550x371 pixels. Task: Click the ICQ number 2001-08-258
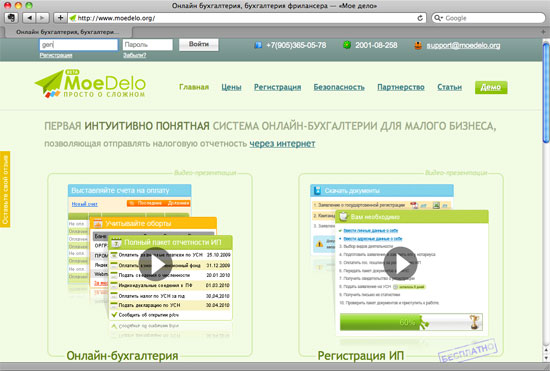[x=376, y=45]
